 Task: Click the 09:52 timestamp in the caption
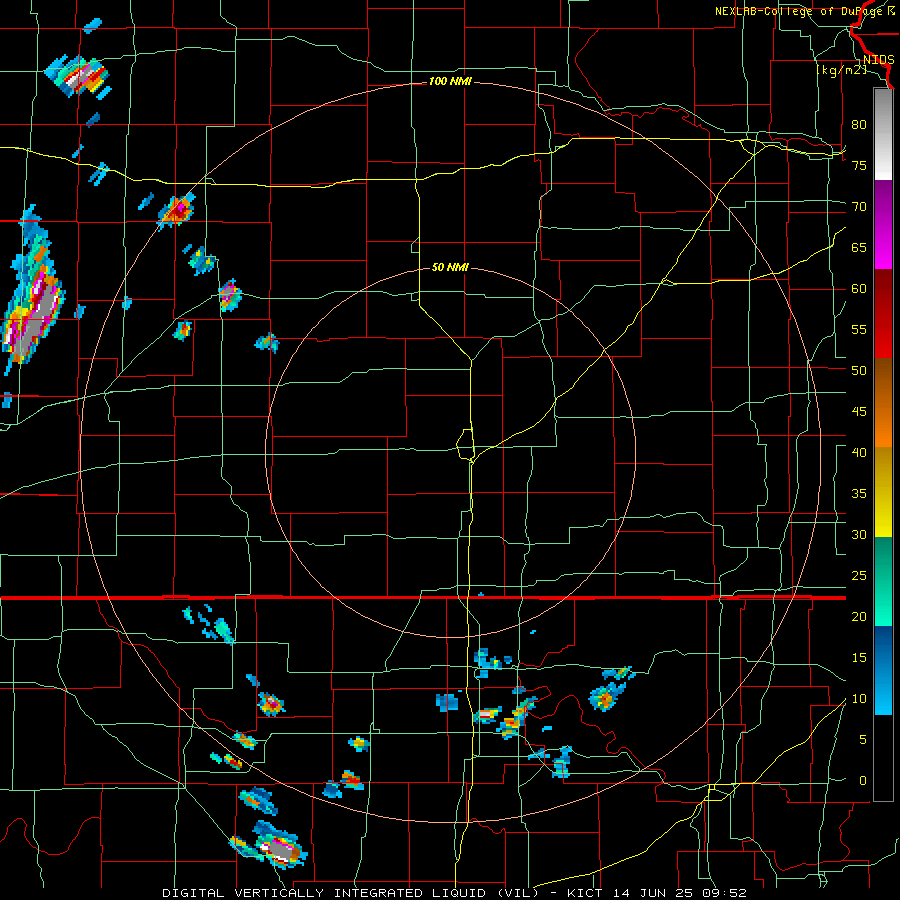(724, 893)
